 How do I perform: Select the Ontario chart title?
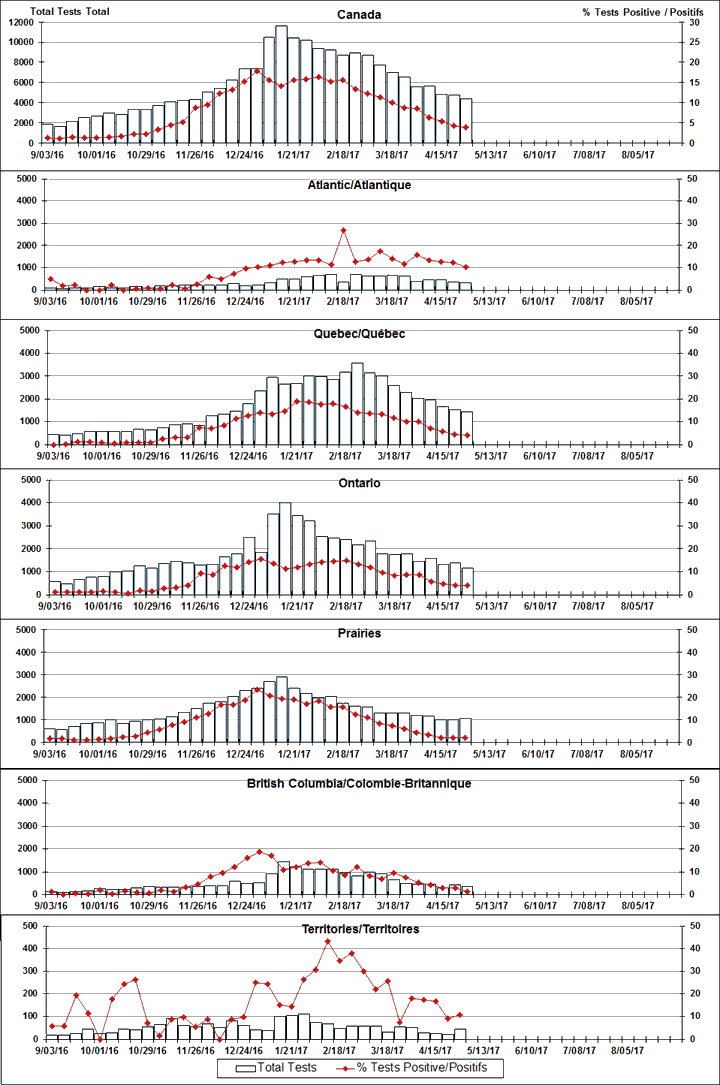click(359, 483)
